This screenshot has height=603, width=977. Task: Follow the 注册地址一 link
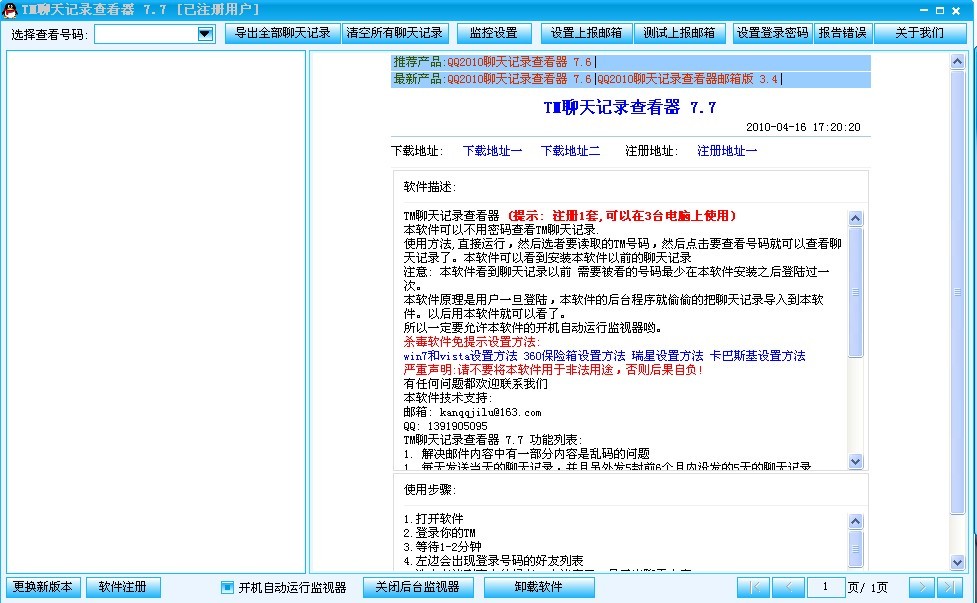click(727, 151)
